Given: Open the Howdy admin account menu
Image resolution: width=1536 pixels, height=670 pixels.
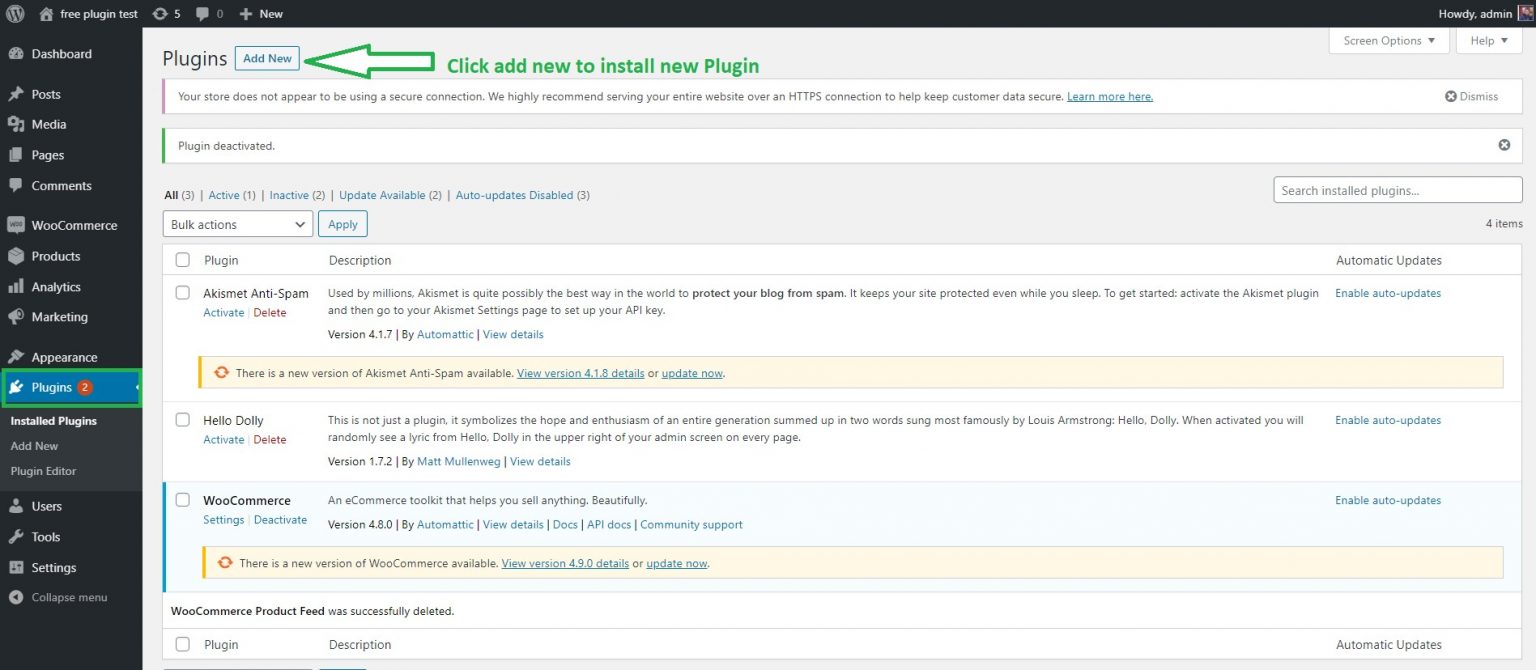Looking at the screenshot, I should pyautogui.click(x=1477, y=13).
